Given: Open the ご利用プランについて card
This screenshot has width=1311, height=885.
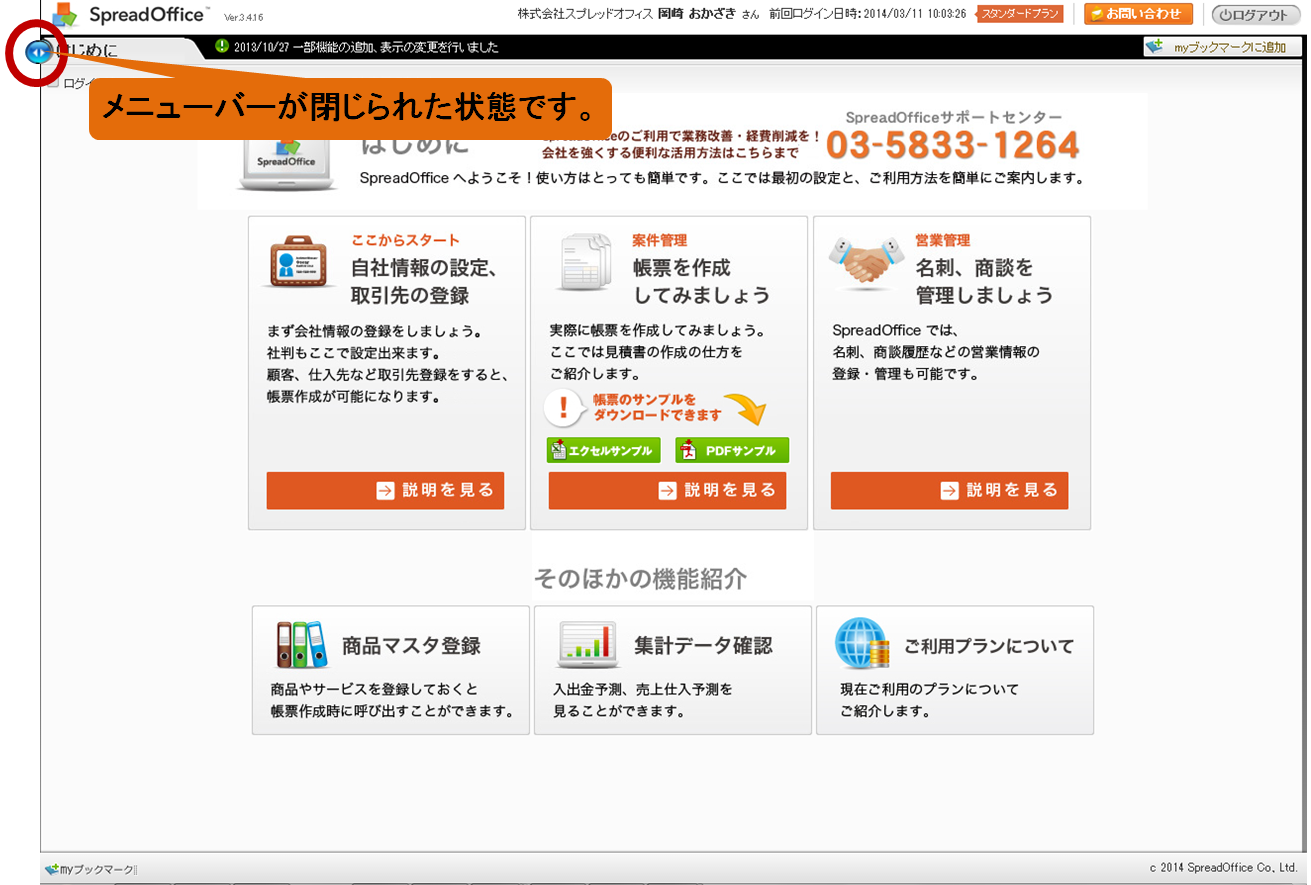Looking at the screenshot, I should tap(955, 670).
